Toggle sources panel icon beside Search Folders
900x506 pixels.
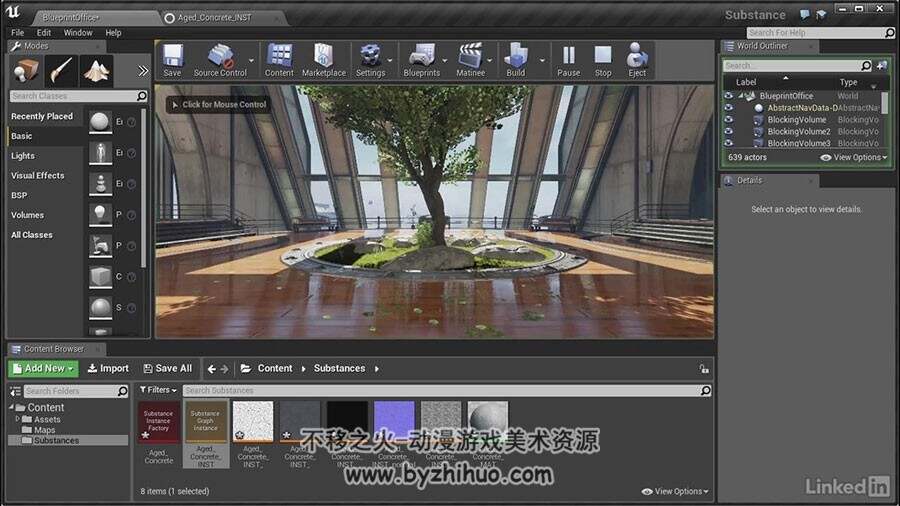(x=15, y=391)
